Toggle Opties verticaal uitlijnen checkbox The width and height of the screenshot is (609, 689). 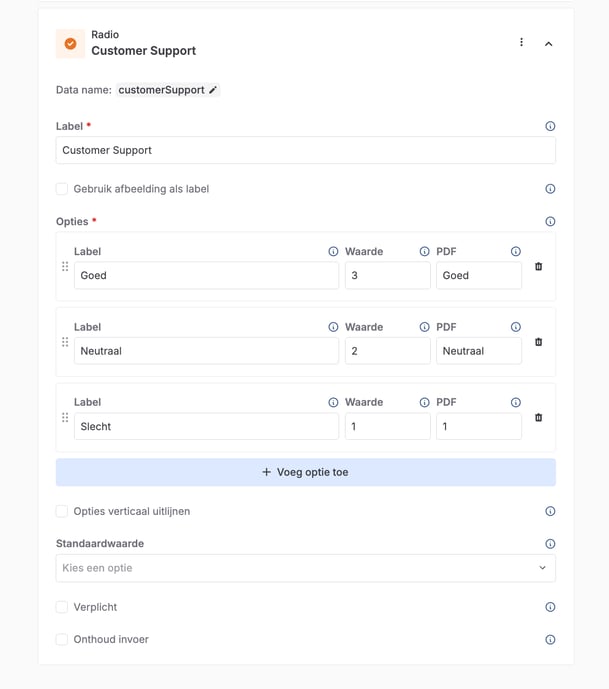[x=62, y=511]
